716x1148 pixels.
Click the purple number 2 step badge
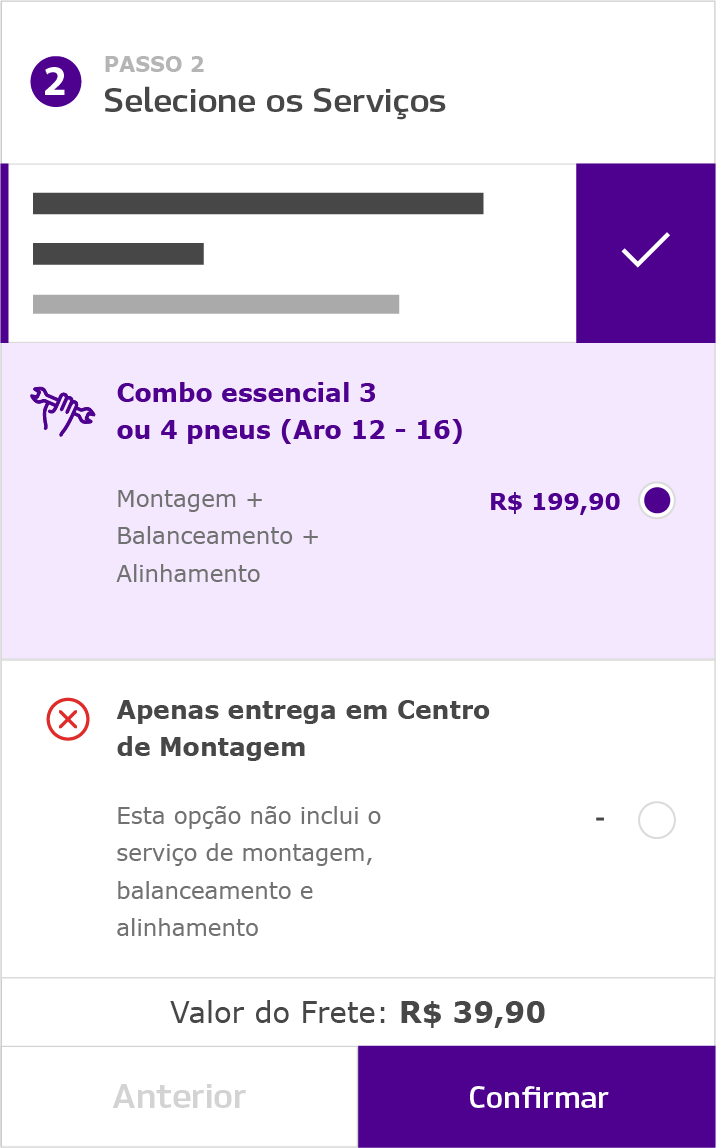(x=56, y=80)
